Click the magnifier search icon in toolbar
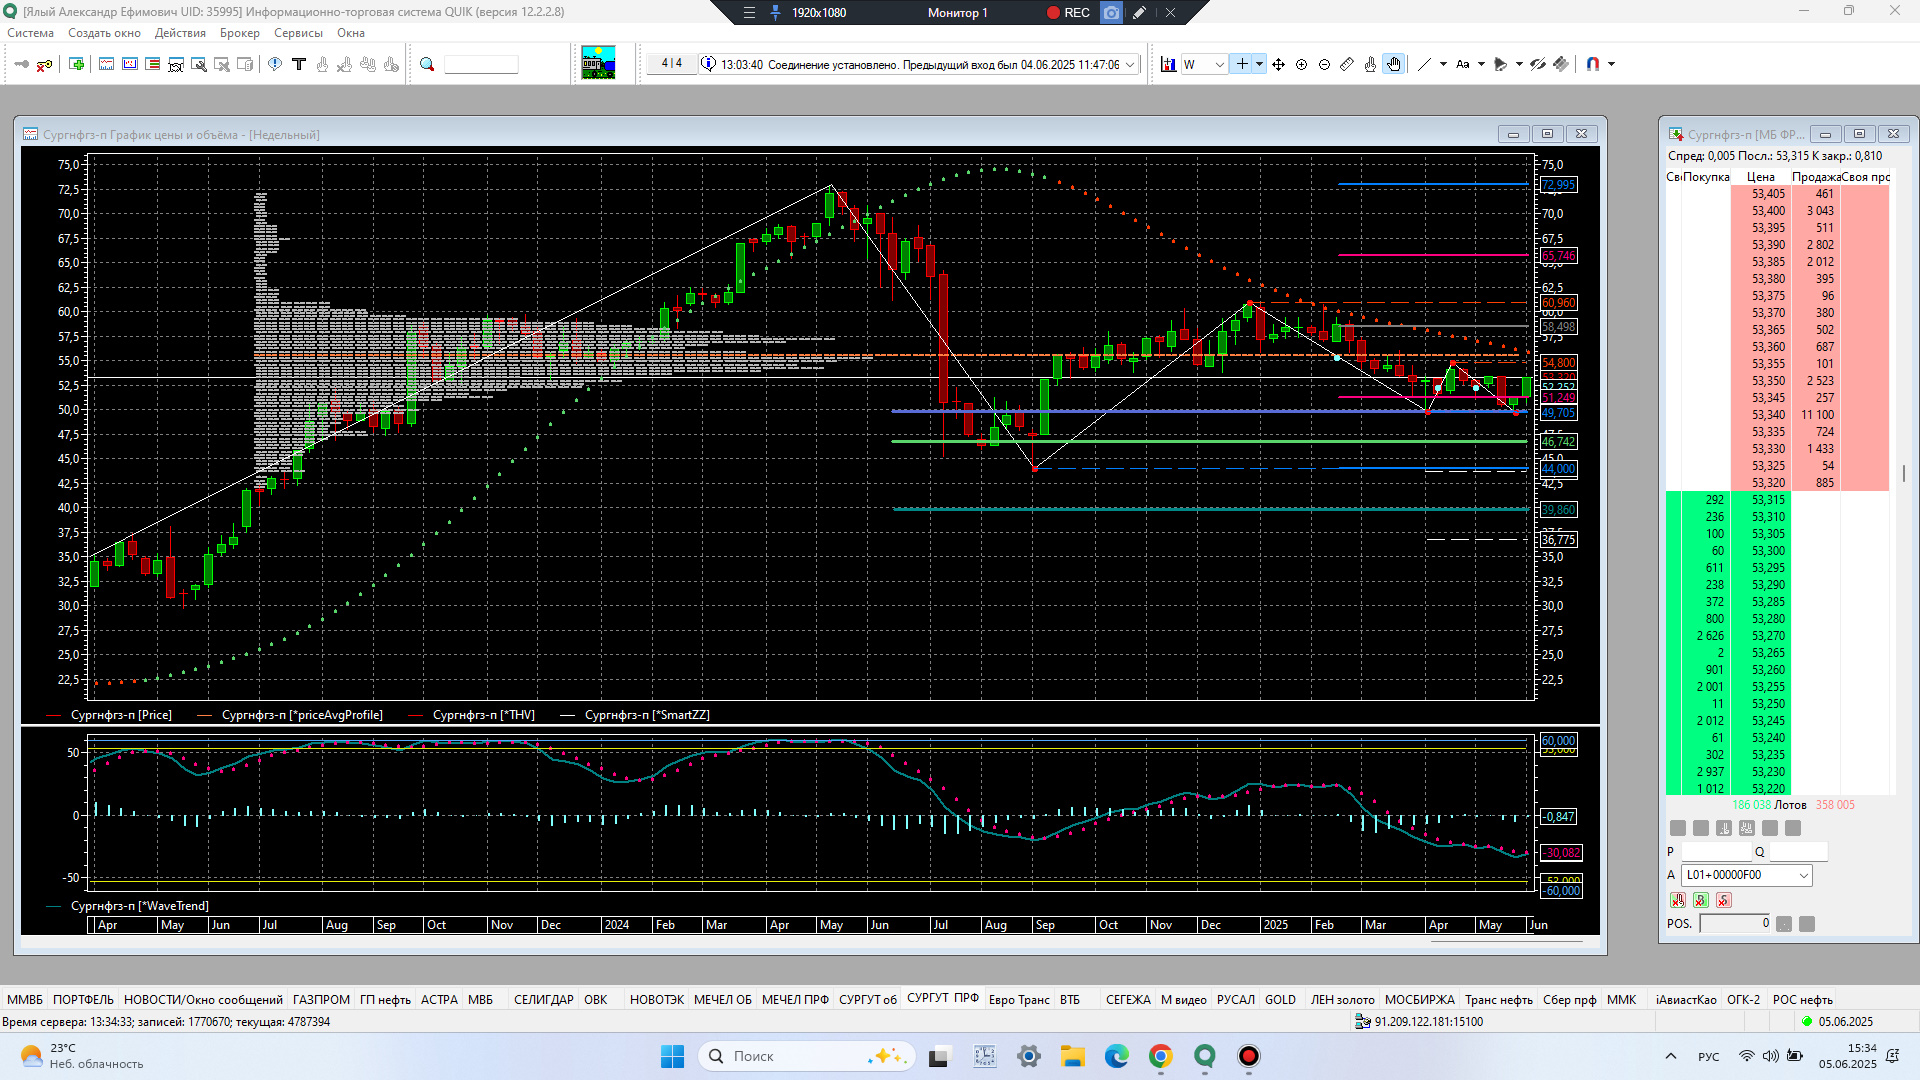This screenshot has width=1920, height=1080. click(x=427, y=64)
